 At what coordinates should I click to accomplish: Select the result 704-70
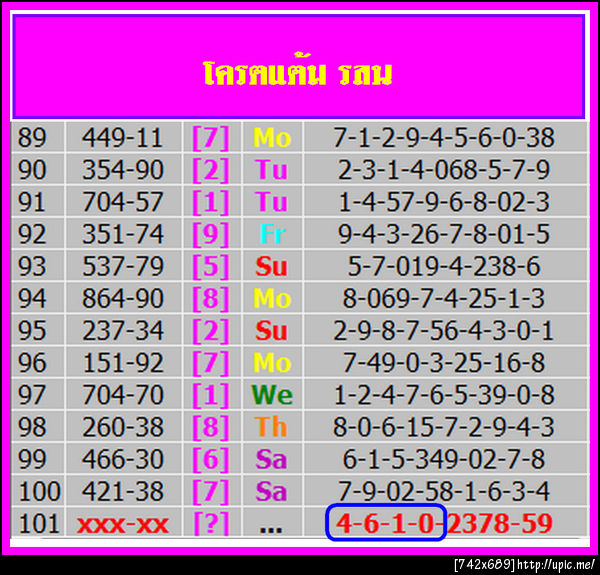pyautogui.click(x=122, y=394)
